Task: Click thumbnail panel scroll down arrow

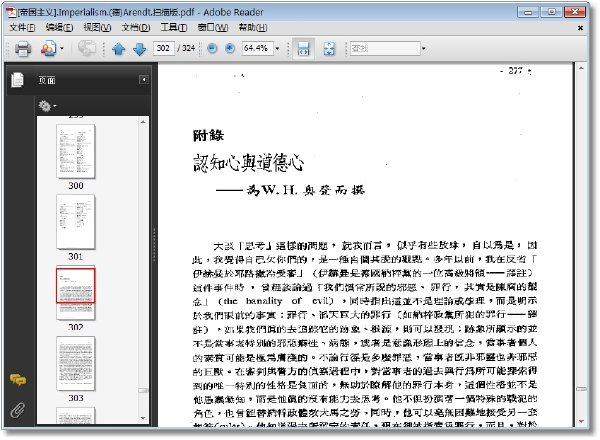Action: (x=143, y=418)
